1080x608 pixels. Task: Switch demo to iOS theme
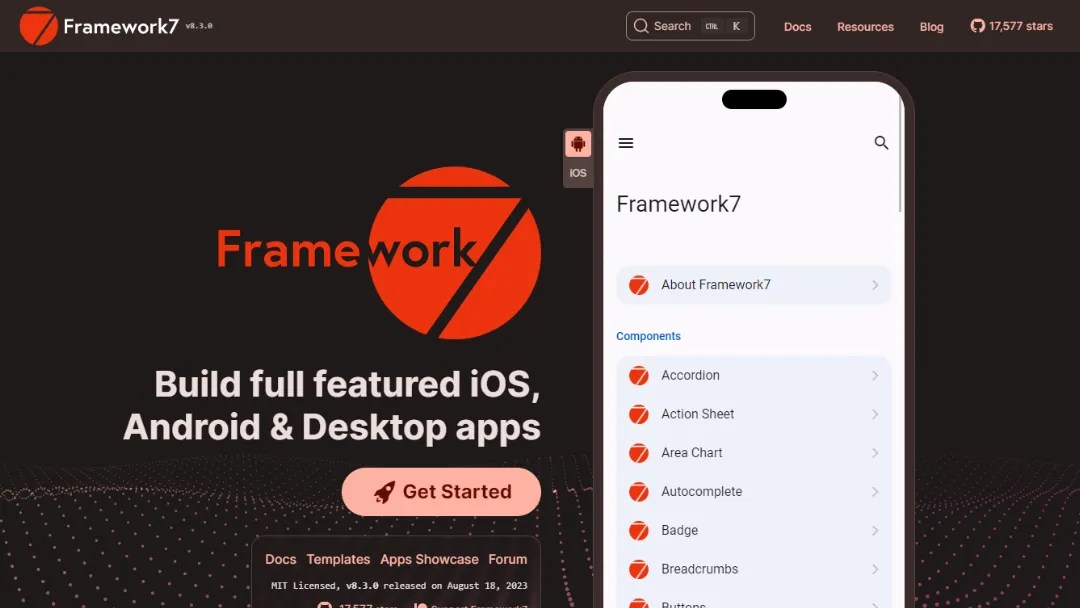578,173
